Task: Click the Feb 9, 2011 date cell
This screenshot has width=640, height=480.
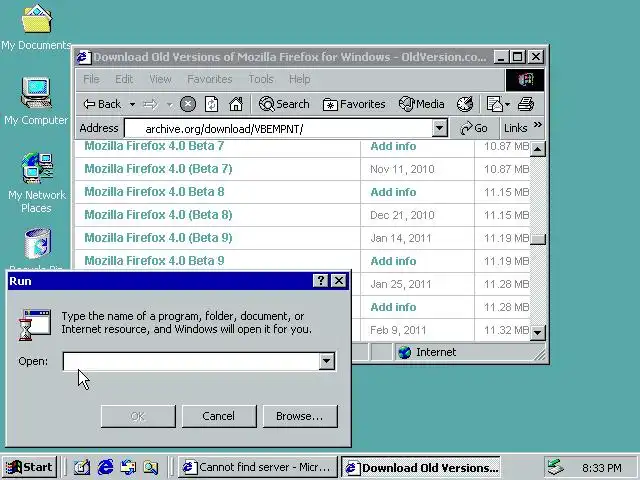Action: pyautogui.click(x=398, y=330)
